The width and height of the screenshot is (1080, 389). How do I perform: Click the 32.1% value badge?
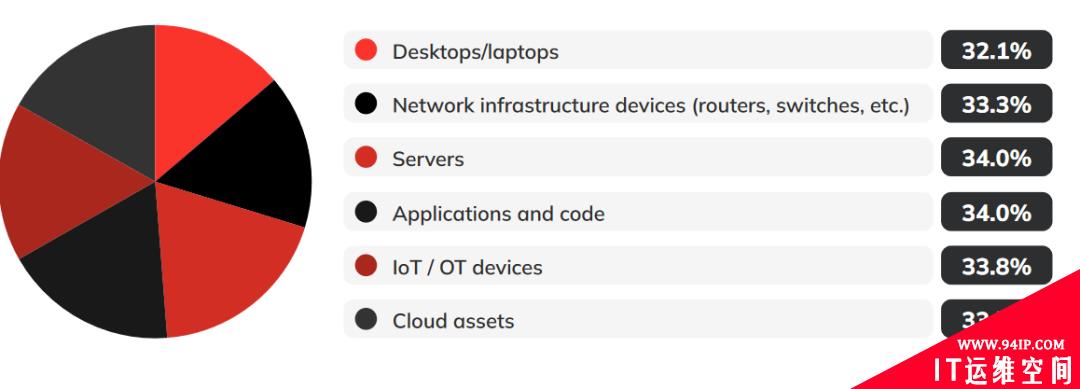pyautogui.click(x=997, y=50)
